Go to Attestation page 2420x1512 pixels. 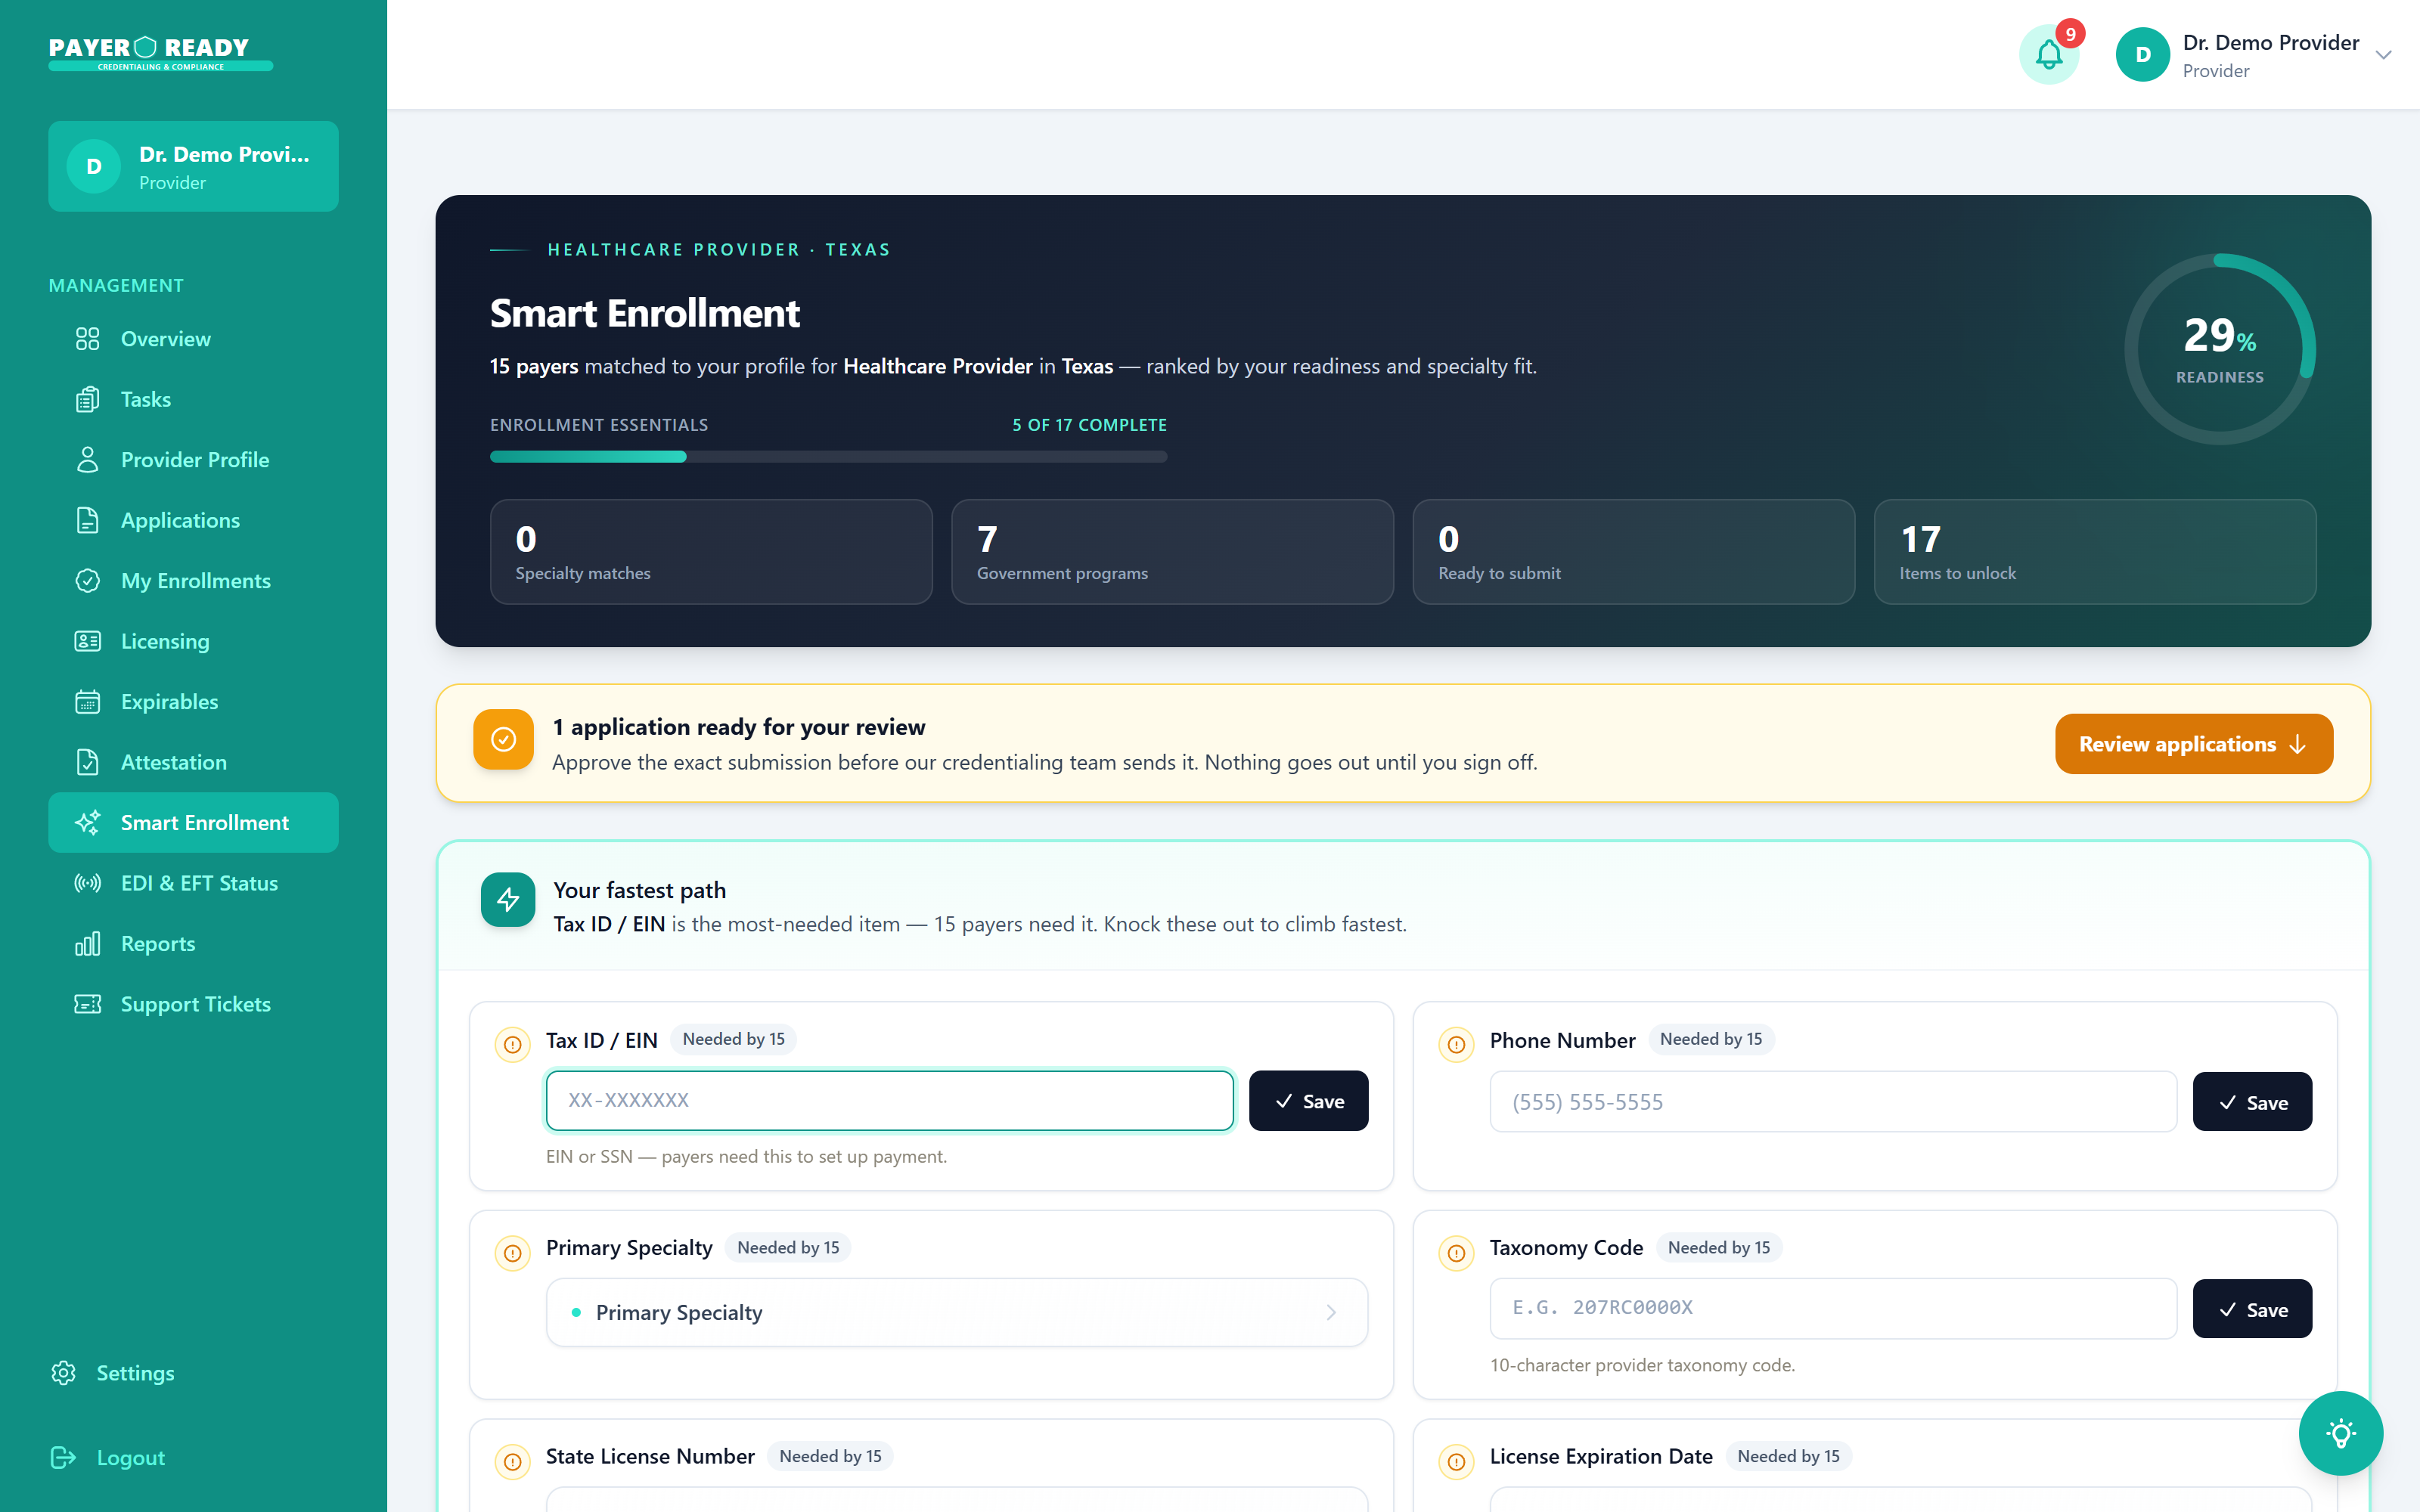[193, 762]
